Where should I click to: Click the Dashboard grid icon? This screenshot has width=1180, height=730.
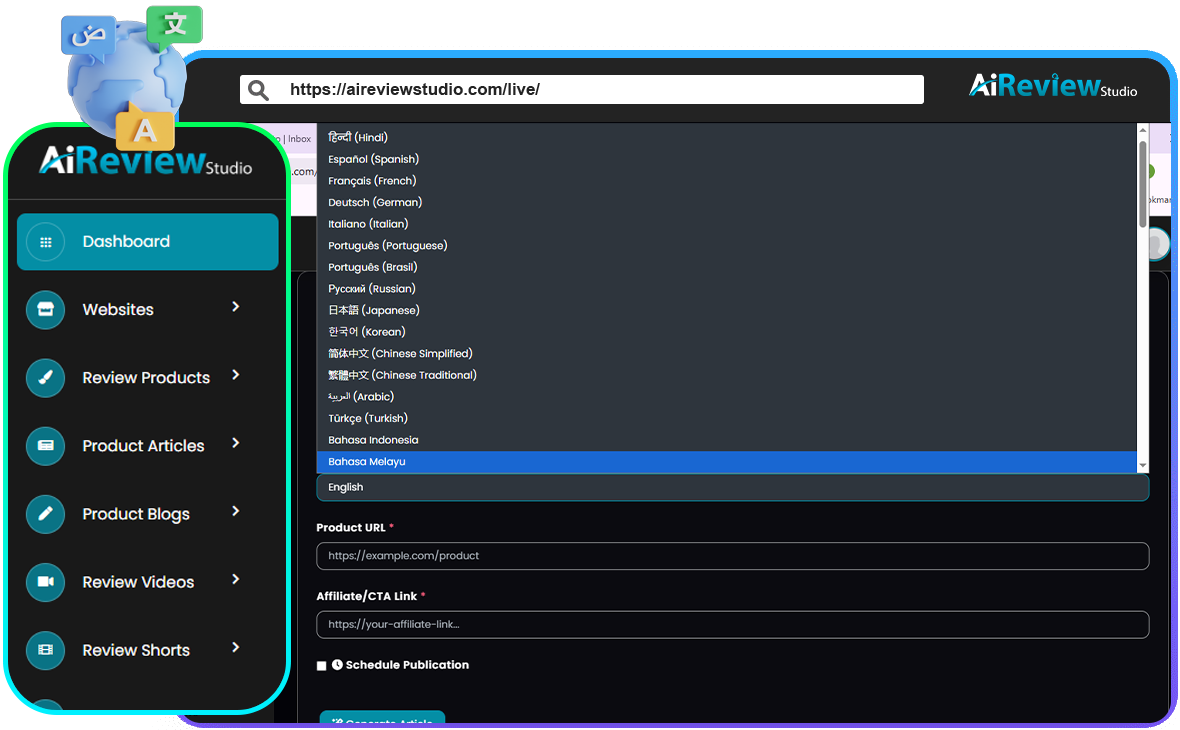point(45,242)
